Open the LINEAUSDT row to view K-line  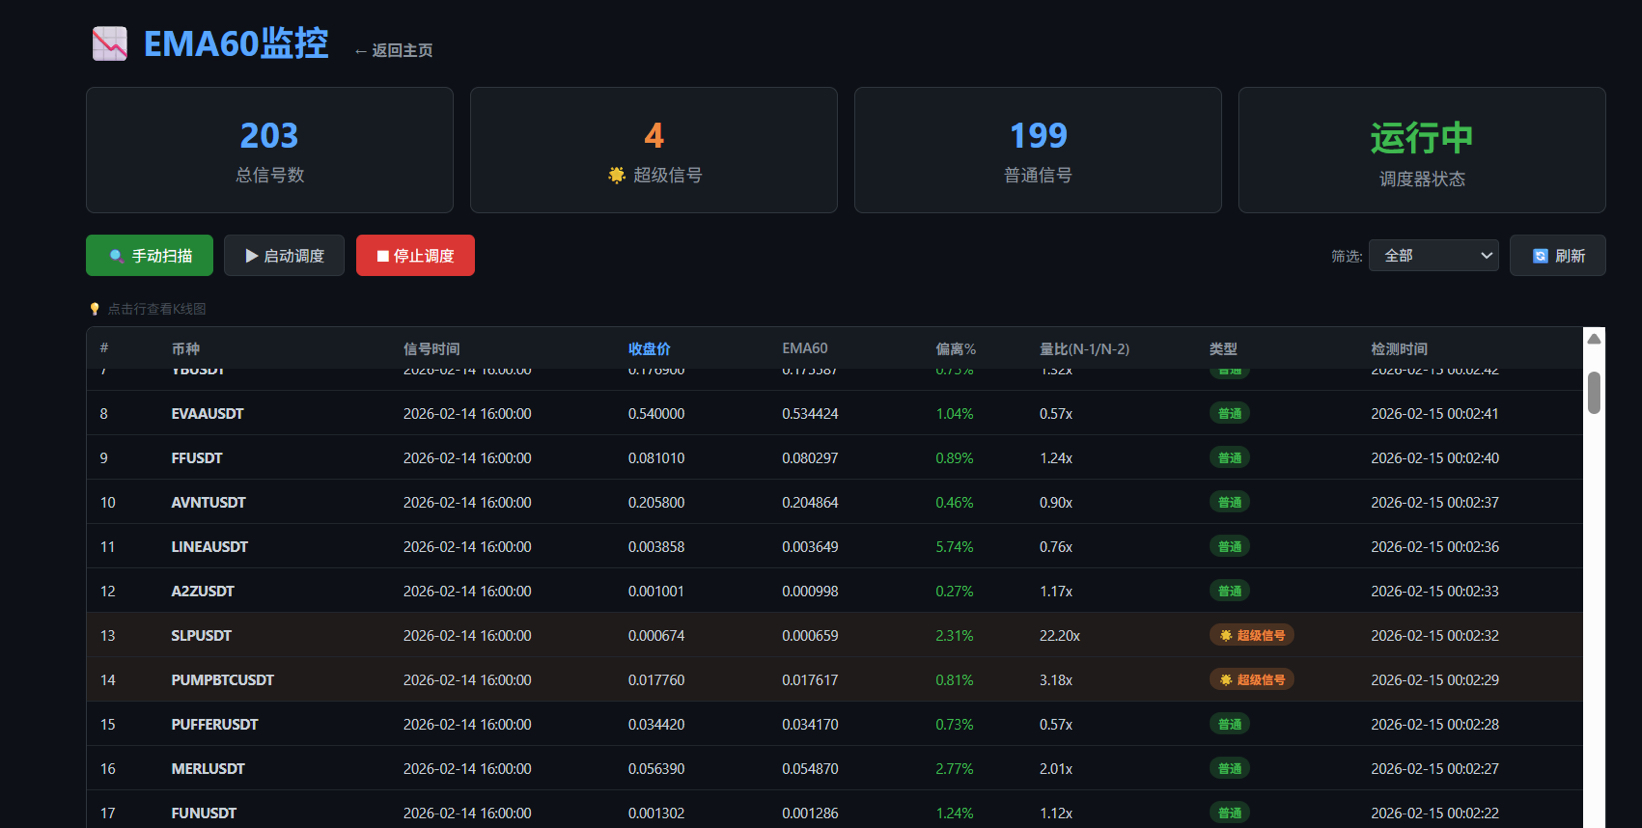[209, 547]
